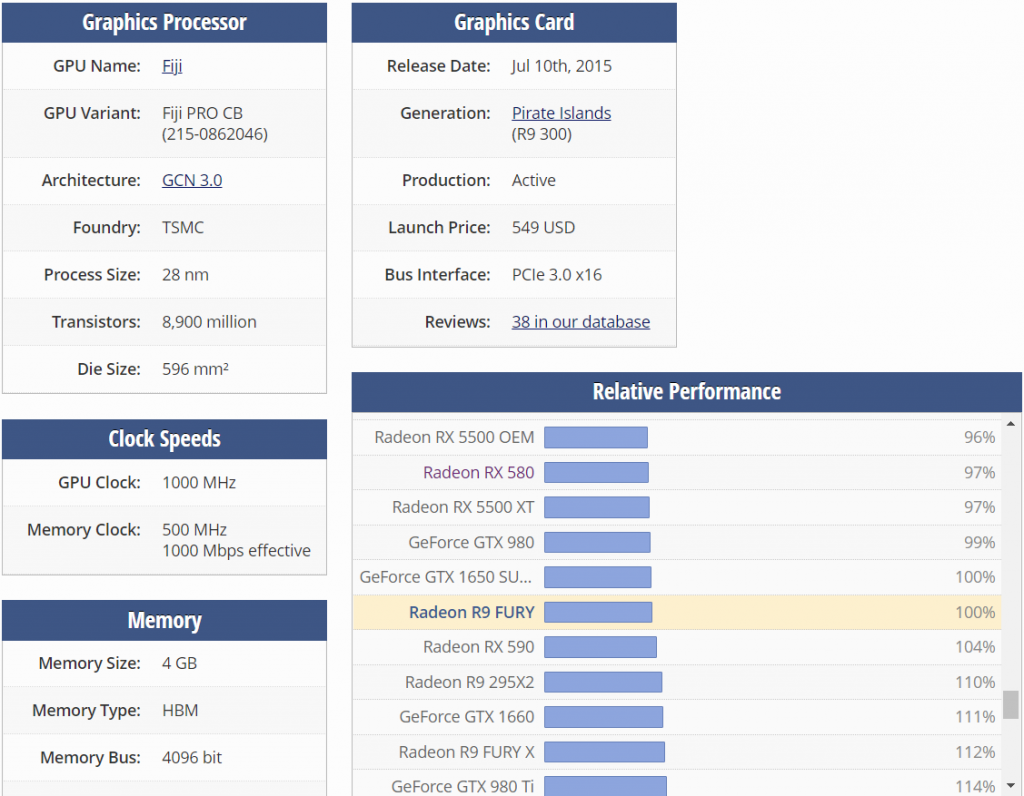Open the GeForce GTX 980 entry

pos(471,543)
